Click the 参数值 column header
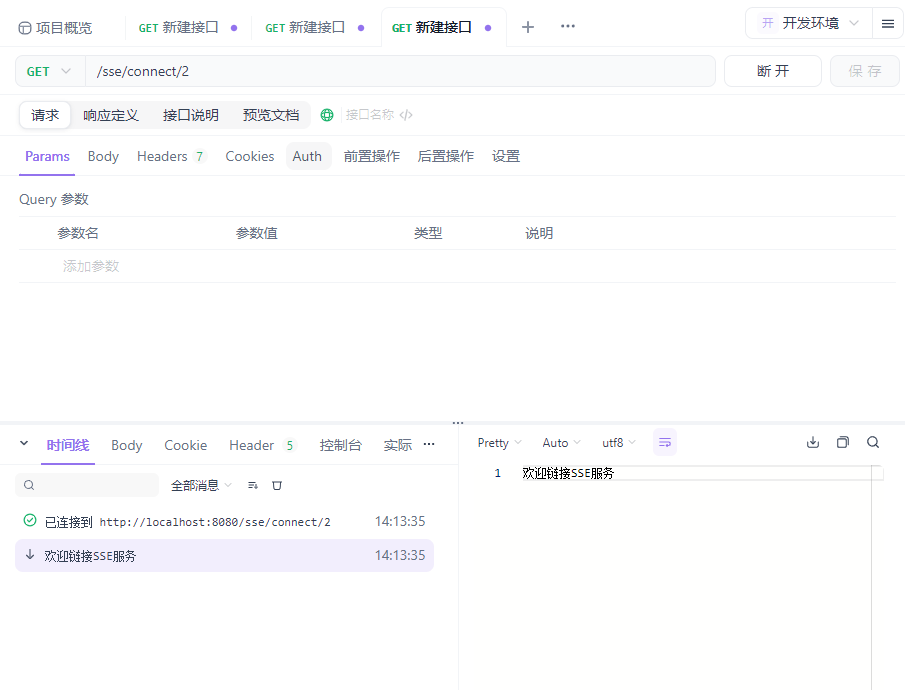905x690 pixels. [x=257, y=233]
